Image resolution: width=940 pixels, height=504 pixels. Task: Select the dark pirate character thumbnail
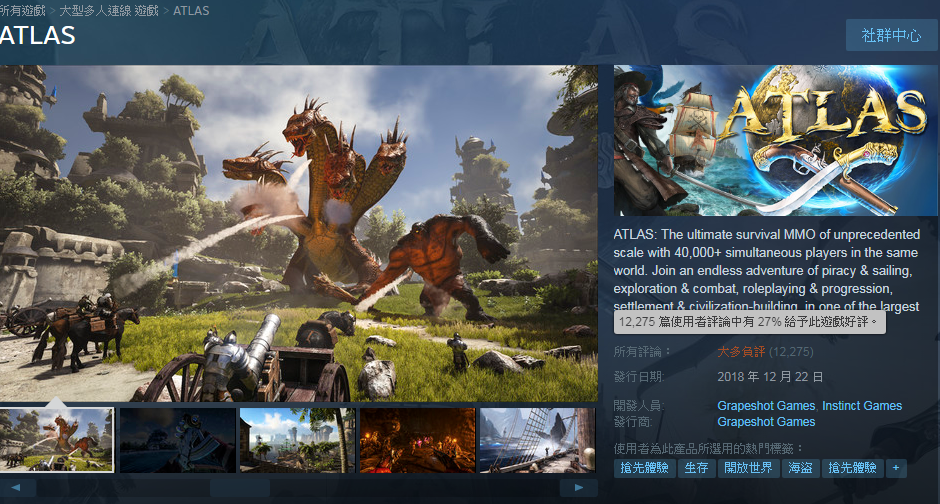(x=177, y=440)
